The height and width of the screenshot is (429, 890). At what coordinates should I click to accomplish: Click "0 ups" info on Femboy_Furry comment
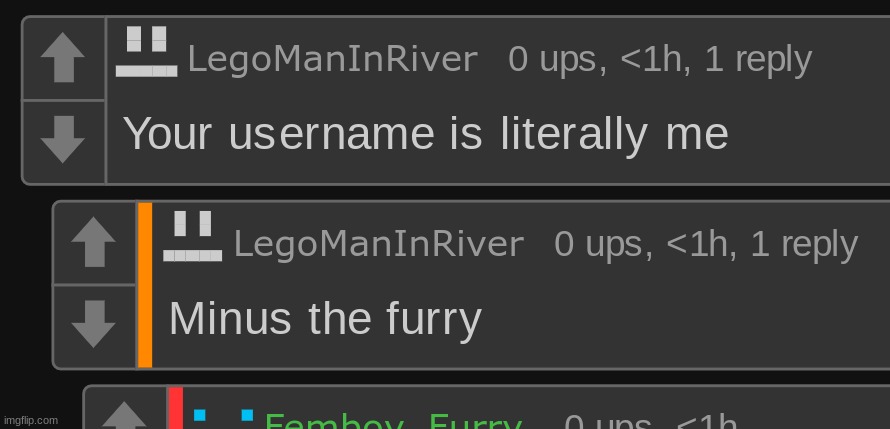tap(607, 421)
